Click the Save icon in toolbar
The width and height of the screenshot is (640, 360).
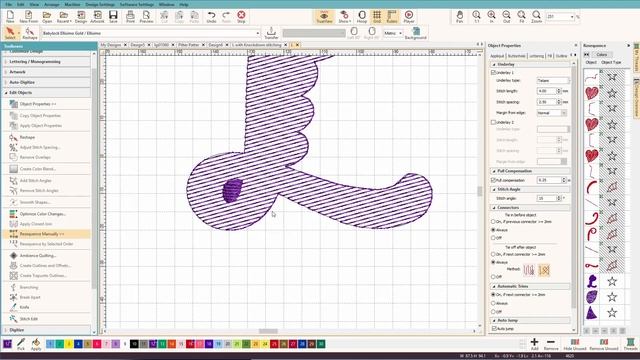click(113, 17)
